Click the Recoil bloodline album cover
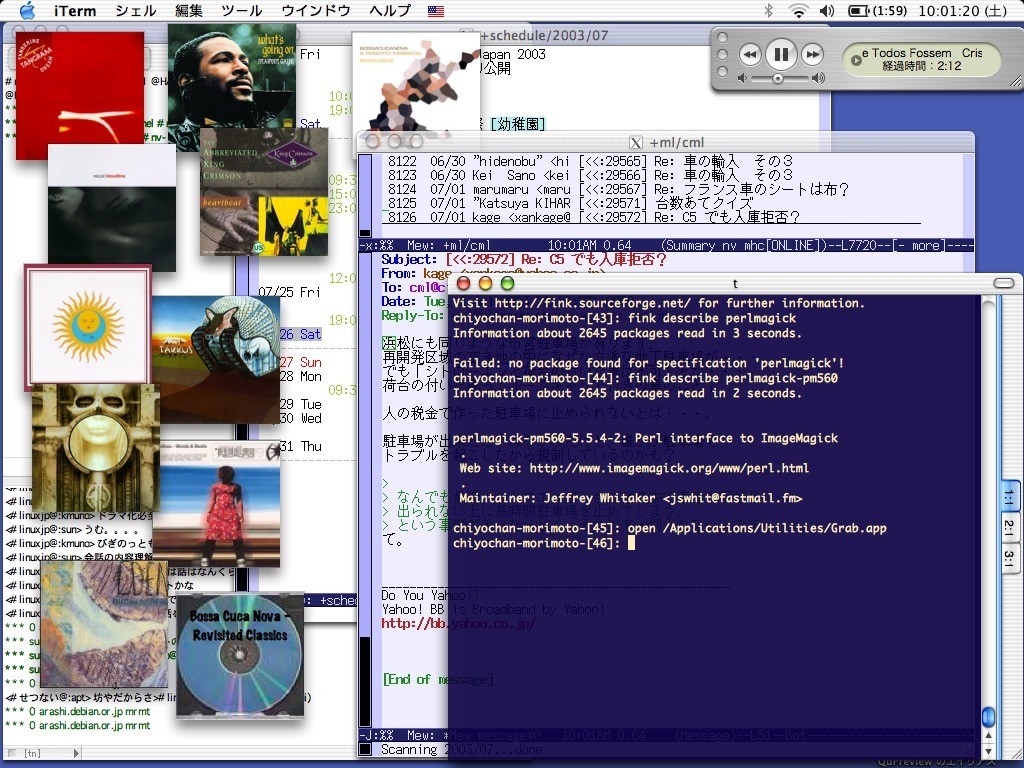This screenshot has width=1024, height=768. point(112,208)
